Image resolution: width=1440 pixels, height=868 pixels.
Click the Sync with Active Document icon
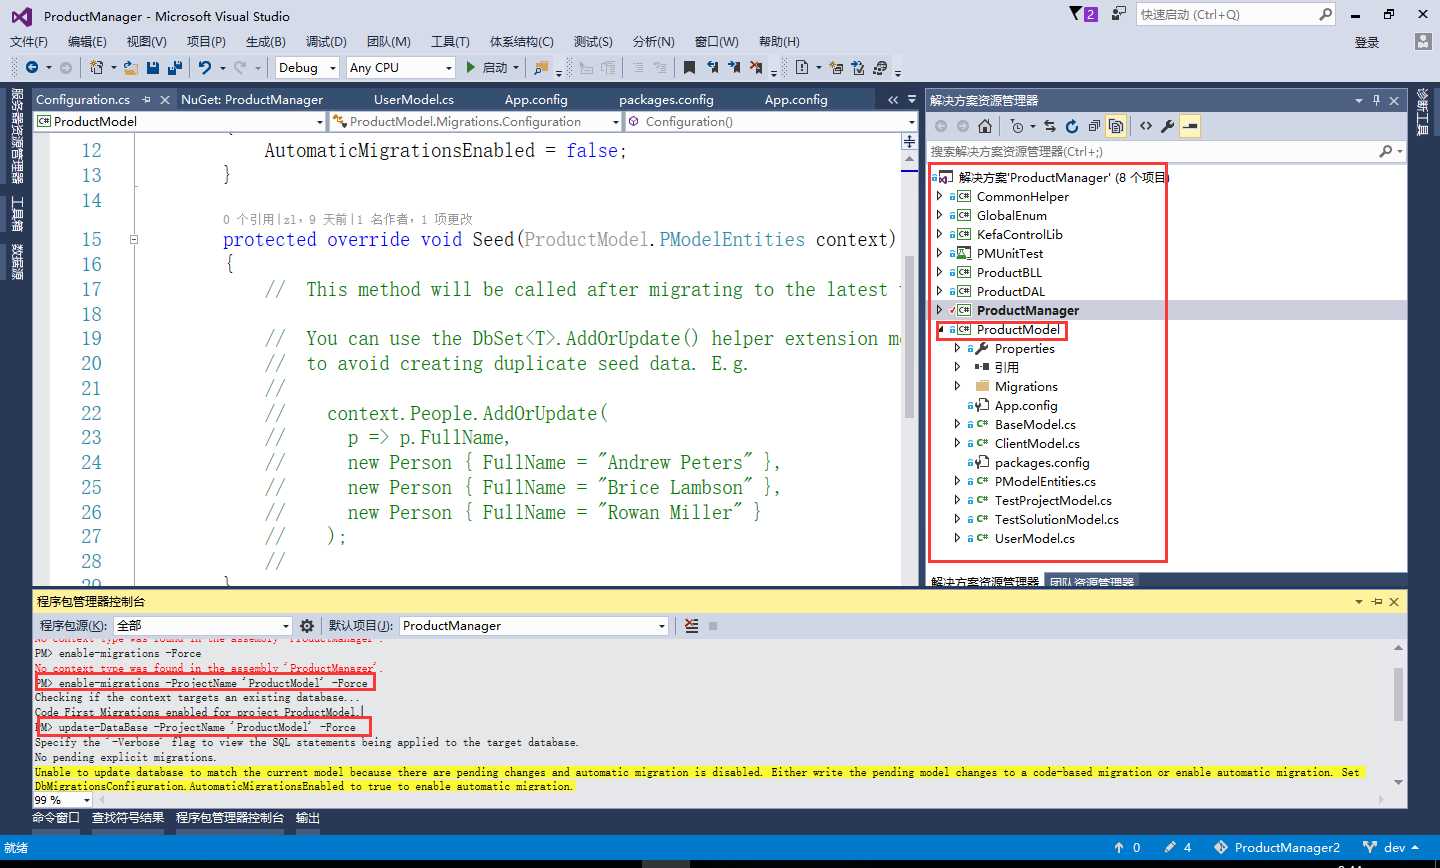point(1049,126)
